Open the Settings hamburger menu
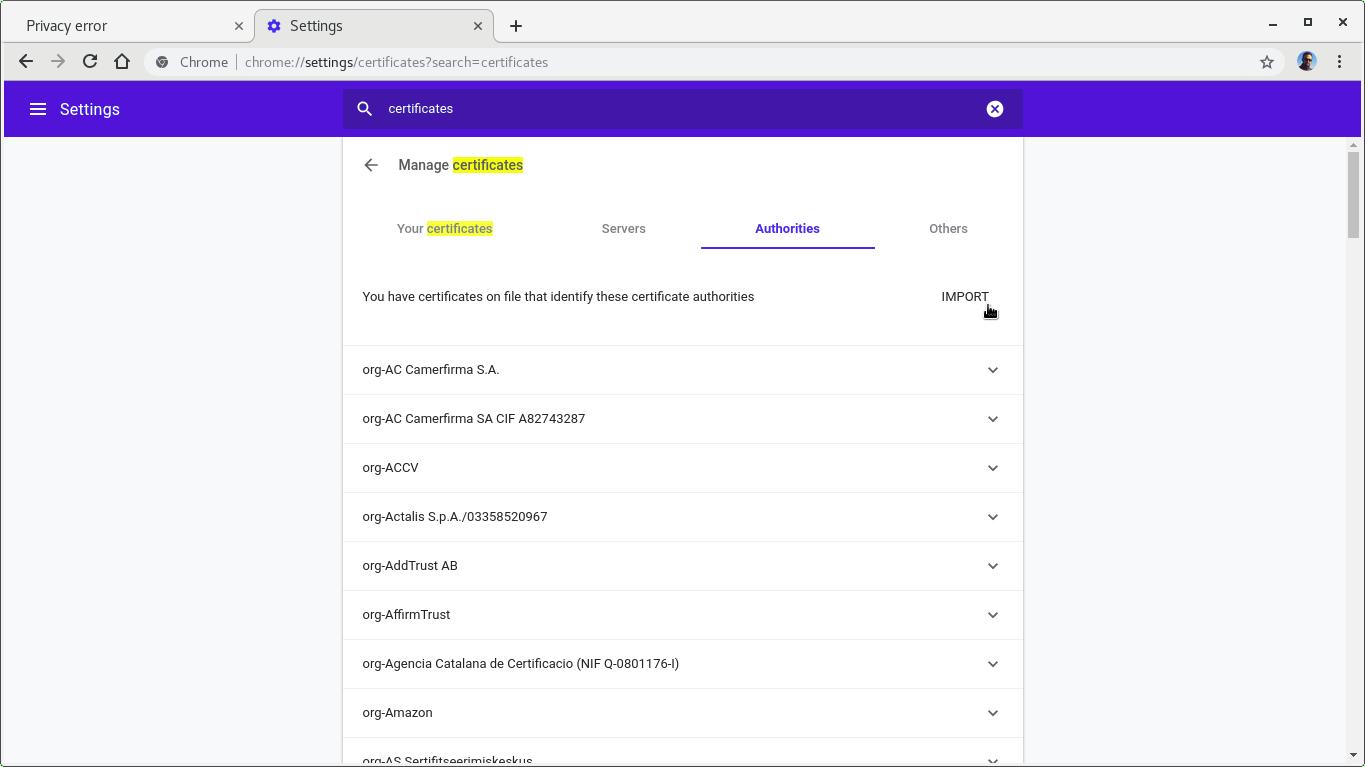Viewport: 1365px width, 767px height. 38,109
